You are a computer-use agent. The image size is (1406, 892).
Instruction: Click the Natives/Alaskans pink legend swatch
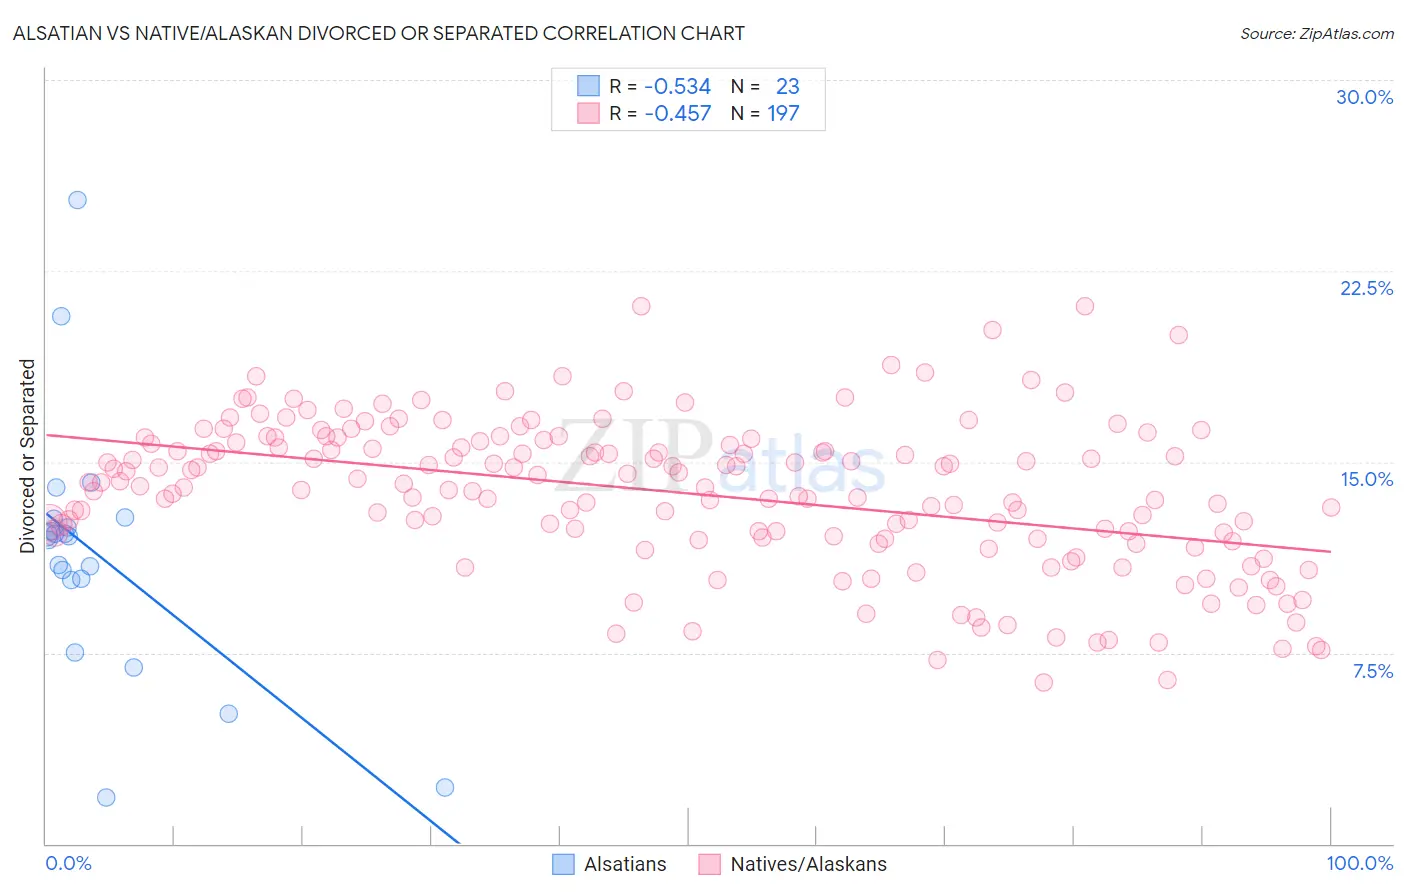pos(710,864)
